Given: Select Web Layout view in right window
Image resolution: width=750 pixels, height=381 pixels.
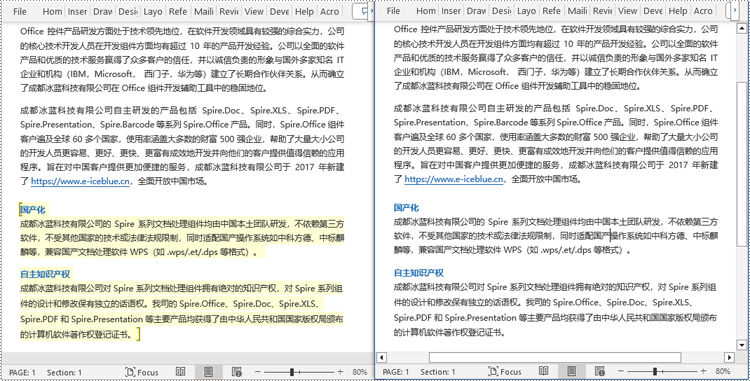Looking at the screenshot, I should (600, 372).
